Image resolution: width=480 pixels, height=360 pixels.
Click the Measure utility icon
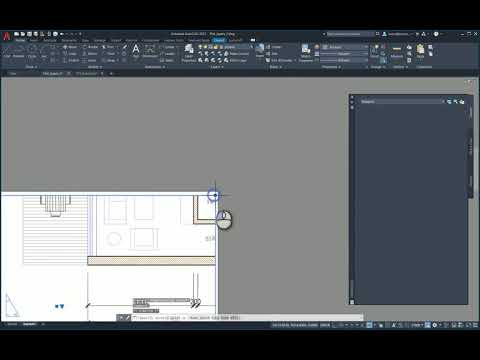pos(397,51)
